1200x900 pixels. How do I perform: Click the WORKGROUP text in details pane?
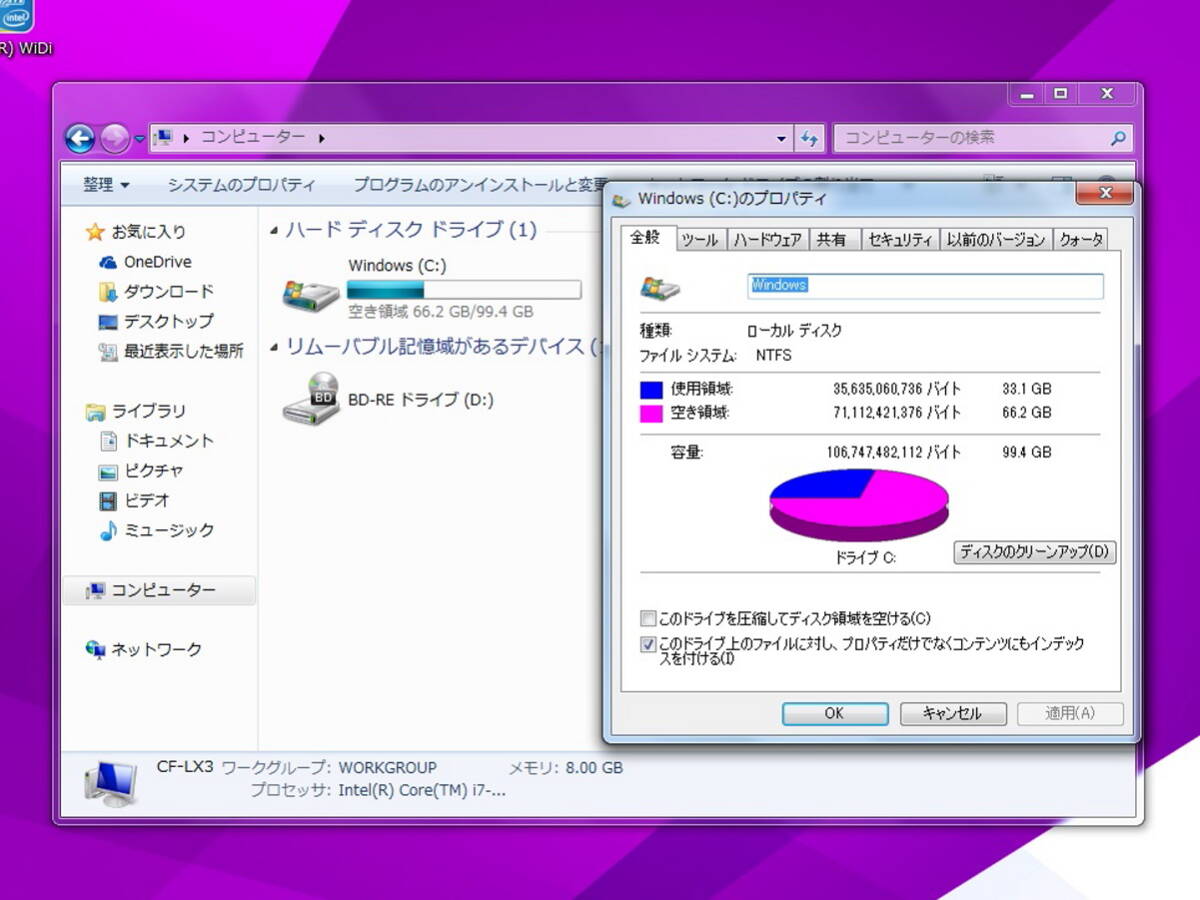tap(388, 768)
